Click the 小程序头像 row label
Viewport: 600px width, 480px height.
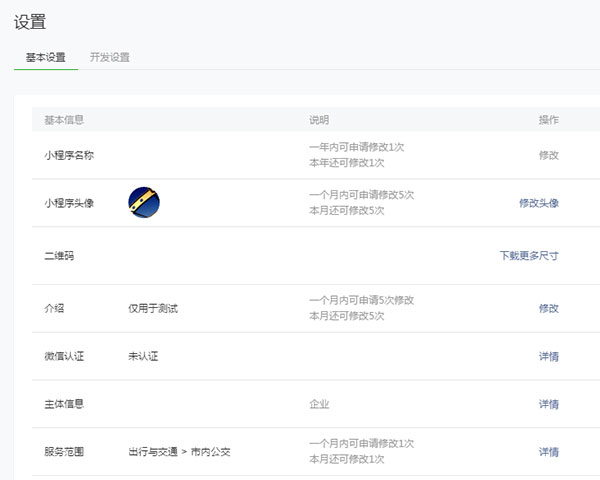coord(69,203)
